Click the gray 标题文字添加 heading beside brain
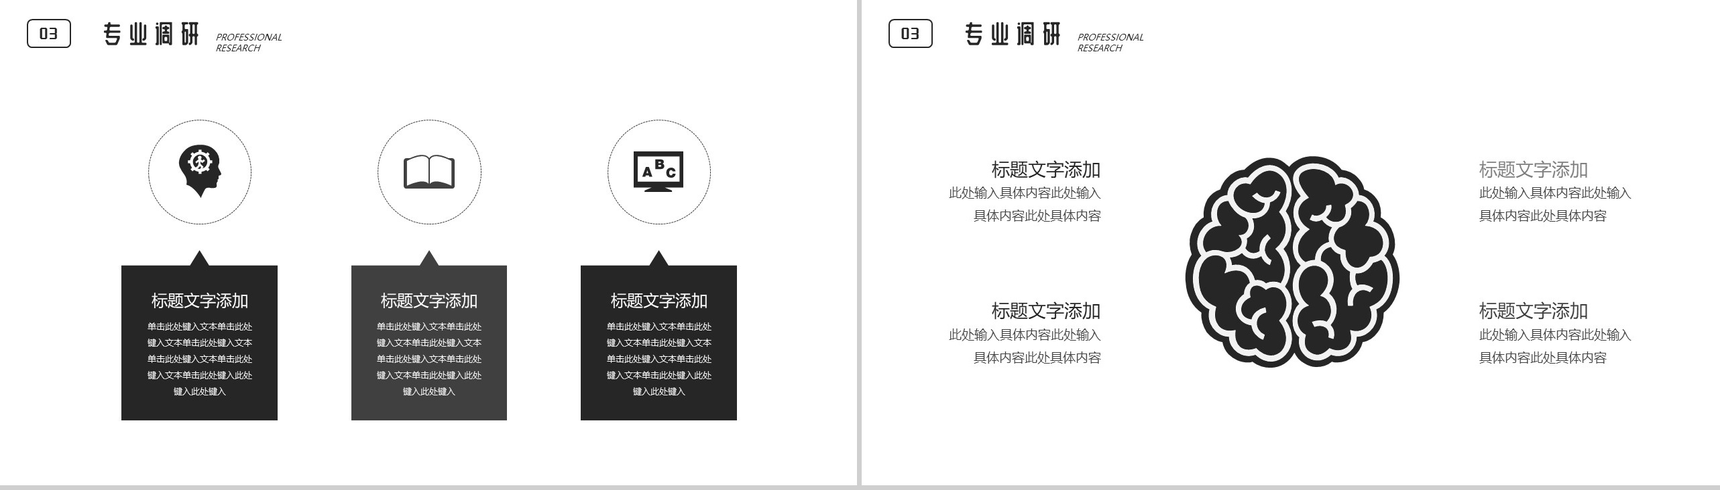1720x490 pixels. (x=1533, y=170)
